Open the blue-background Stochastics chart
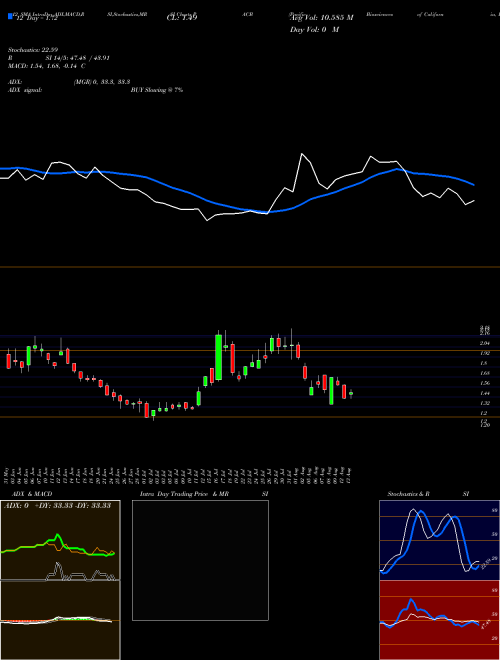The width and height of the screenshot is (500, 660). click(439, 540)
